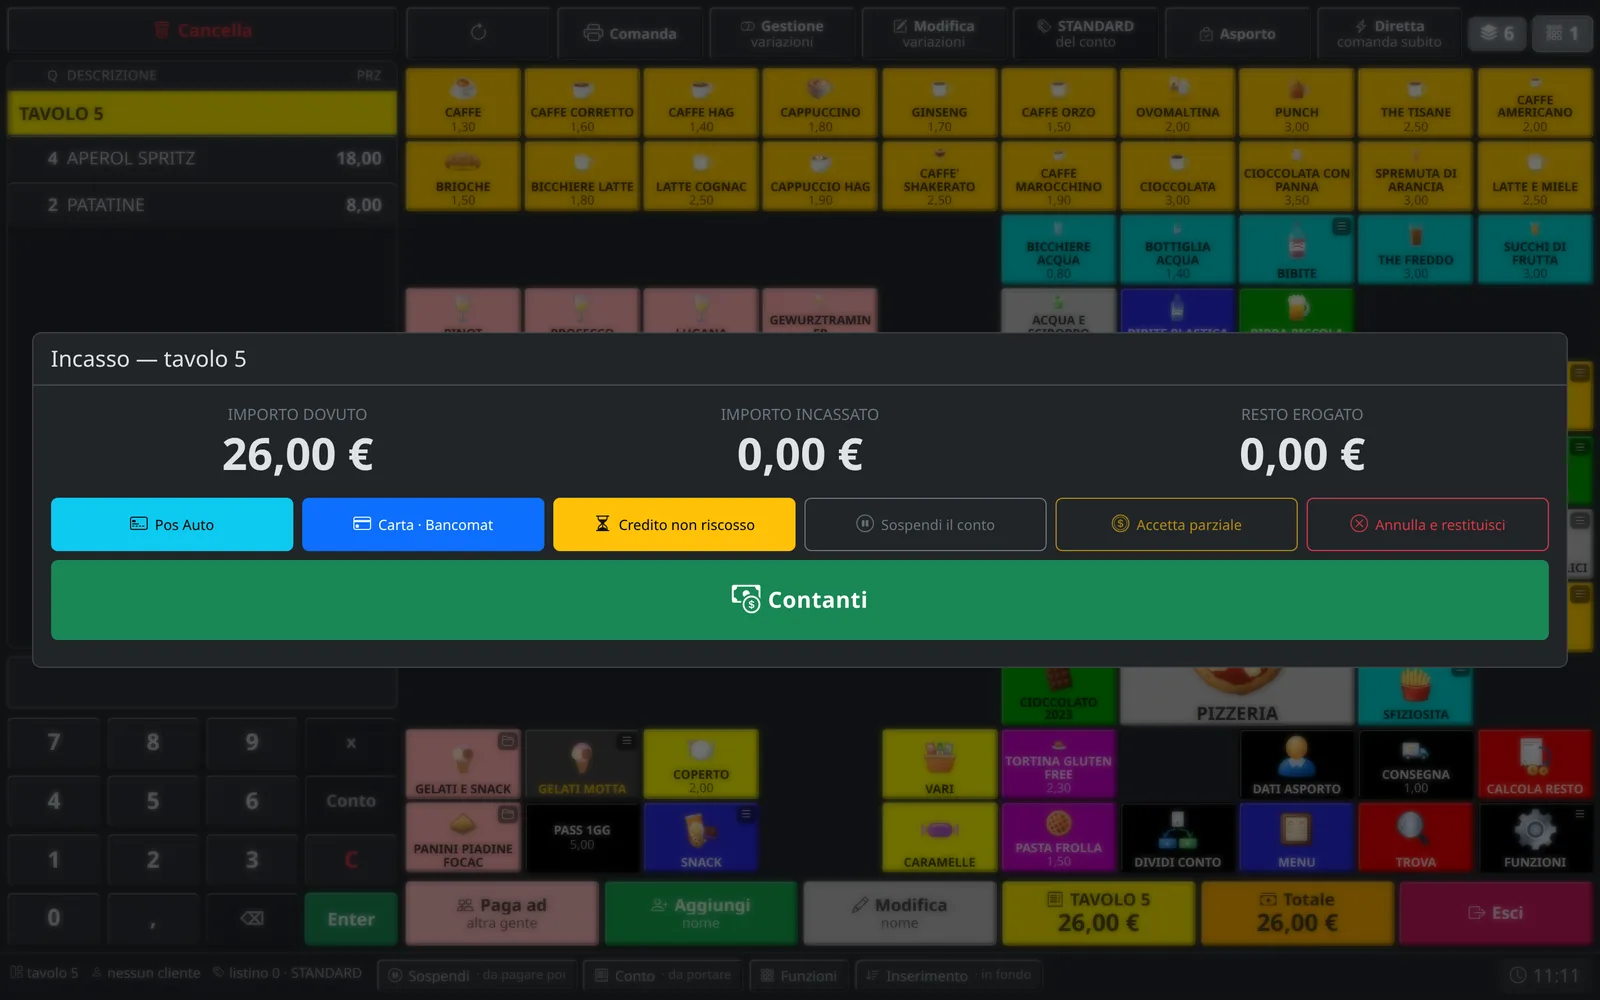This screenshot has height=1000, width=1600.
Task: Select STANDARD del conto
Action: pyautogui.click(x=1085, y=33)
